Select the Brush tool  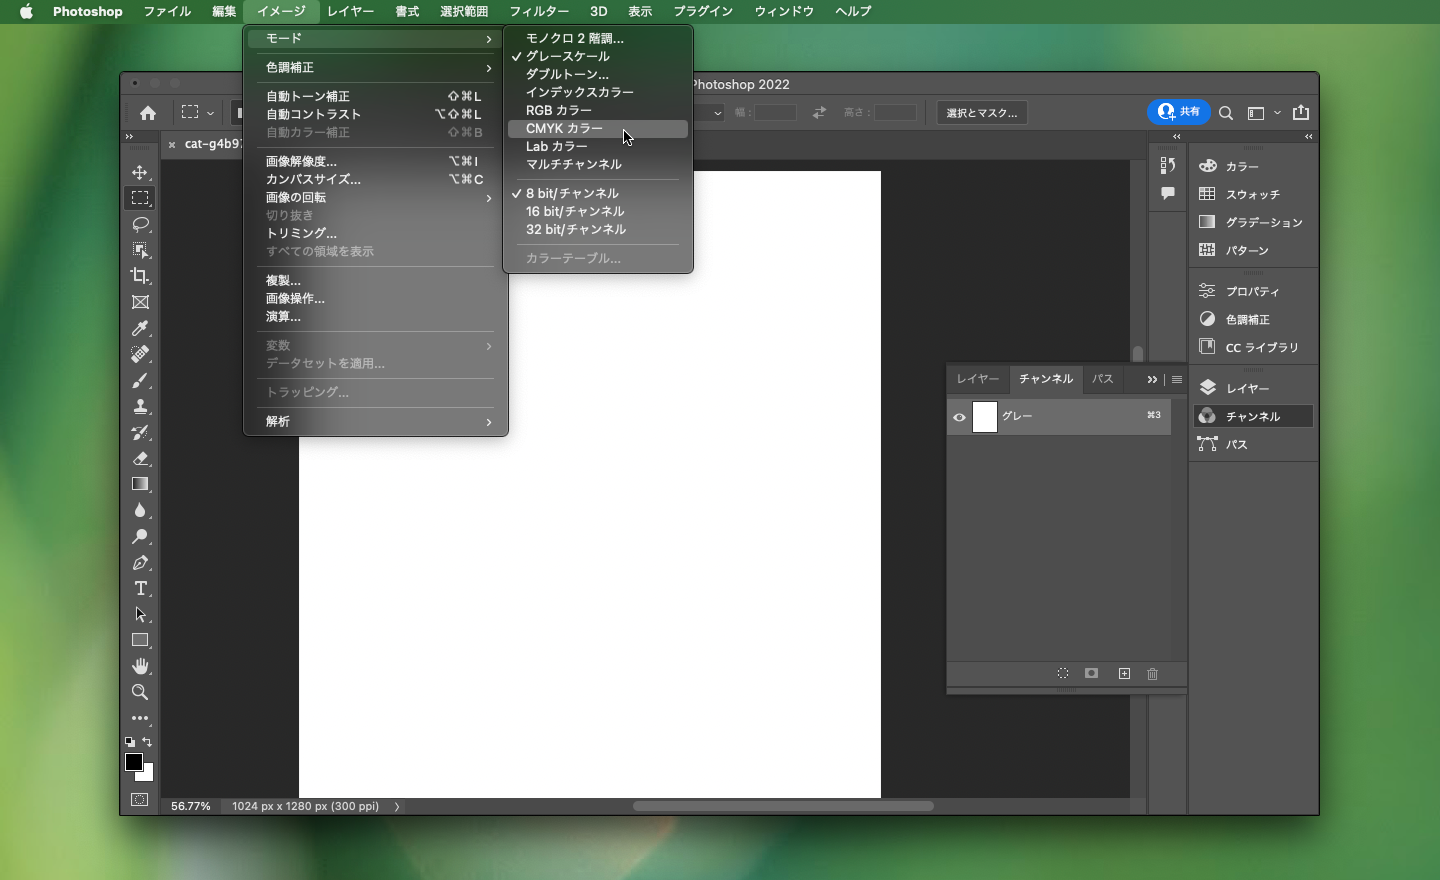coord(140,381)
